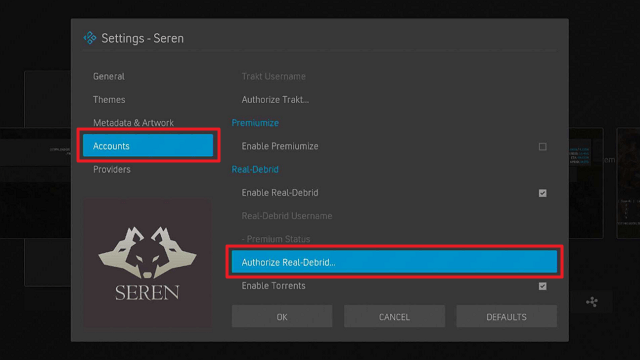640x360 pixels.
Task: Open Metadata & Artwork category
Action: coord(148,123)
